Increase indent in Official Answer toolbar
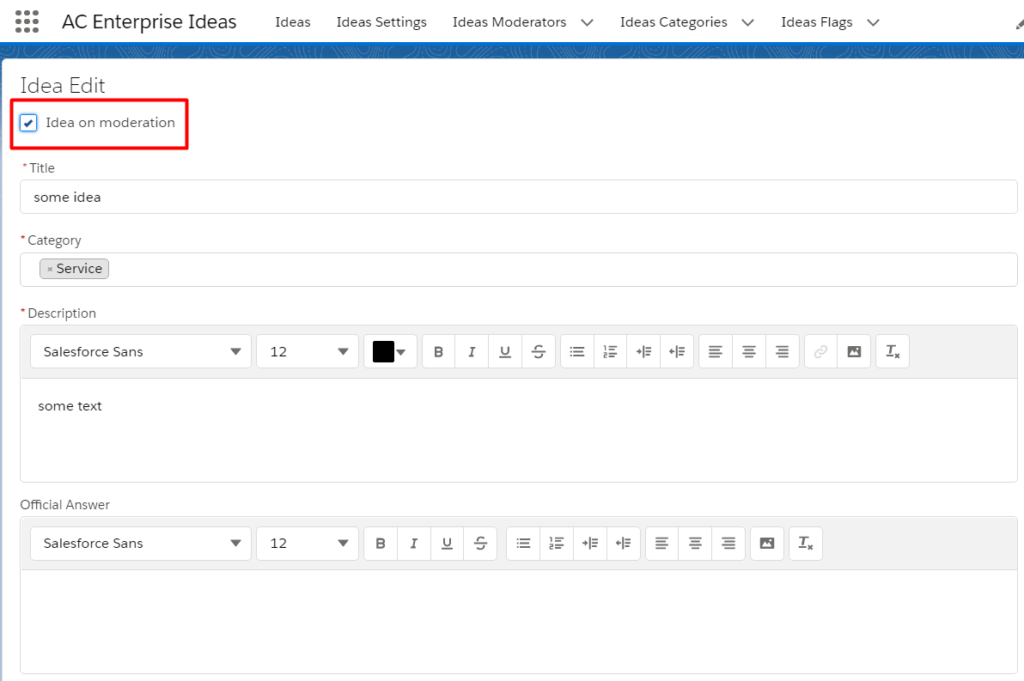The width and height of the screenshot is (1024, 681). coord(590,543)
